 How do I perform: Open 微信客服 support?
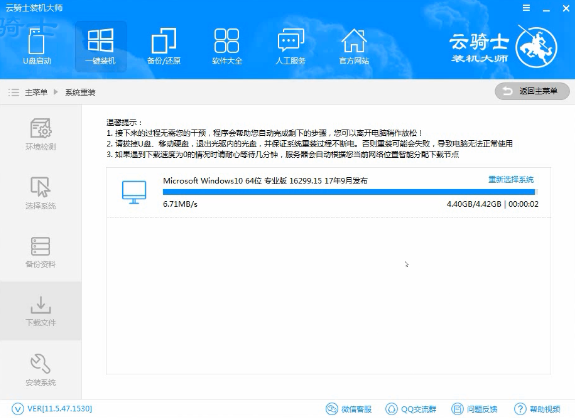(349, 409)
